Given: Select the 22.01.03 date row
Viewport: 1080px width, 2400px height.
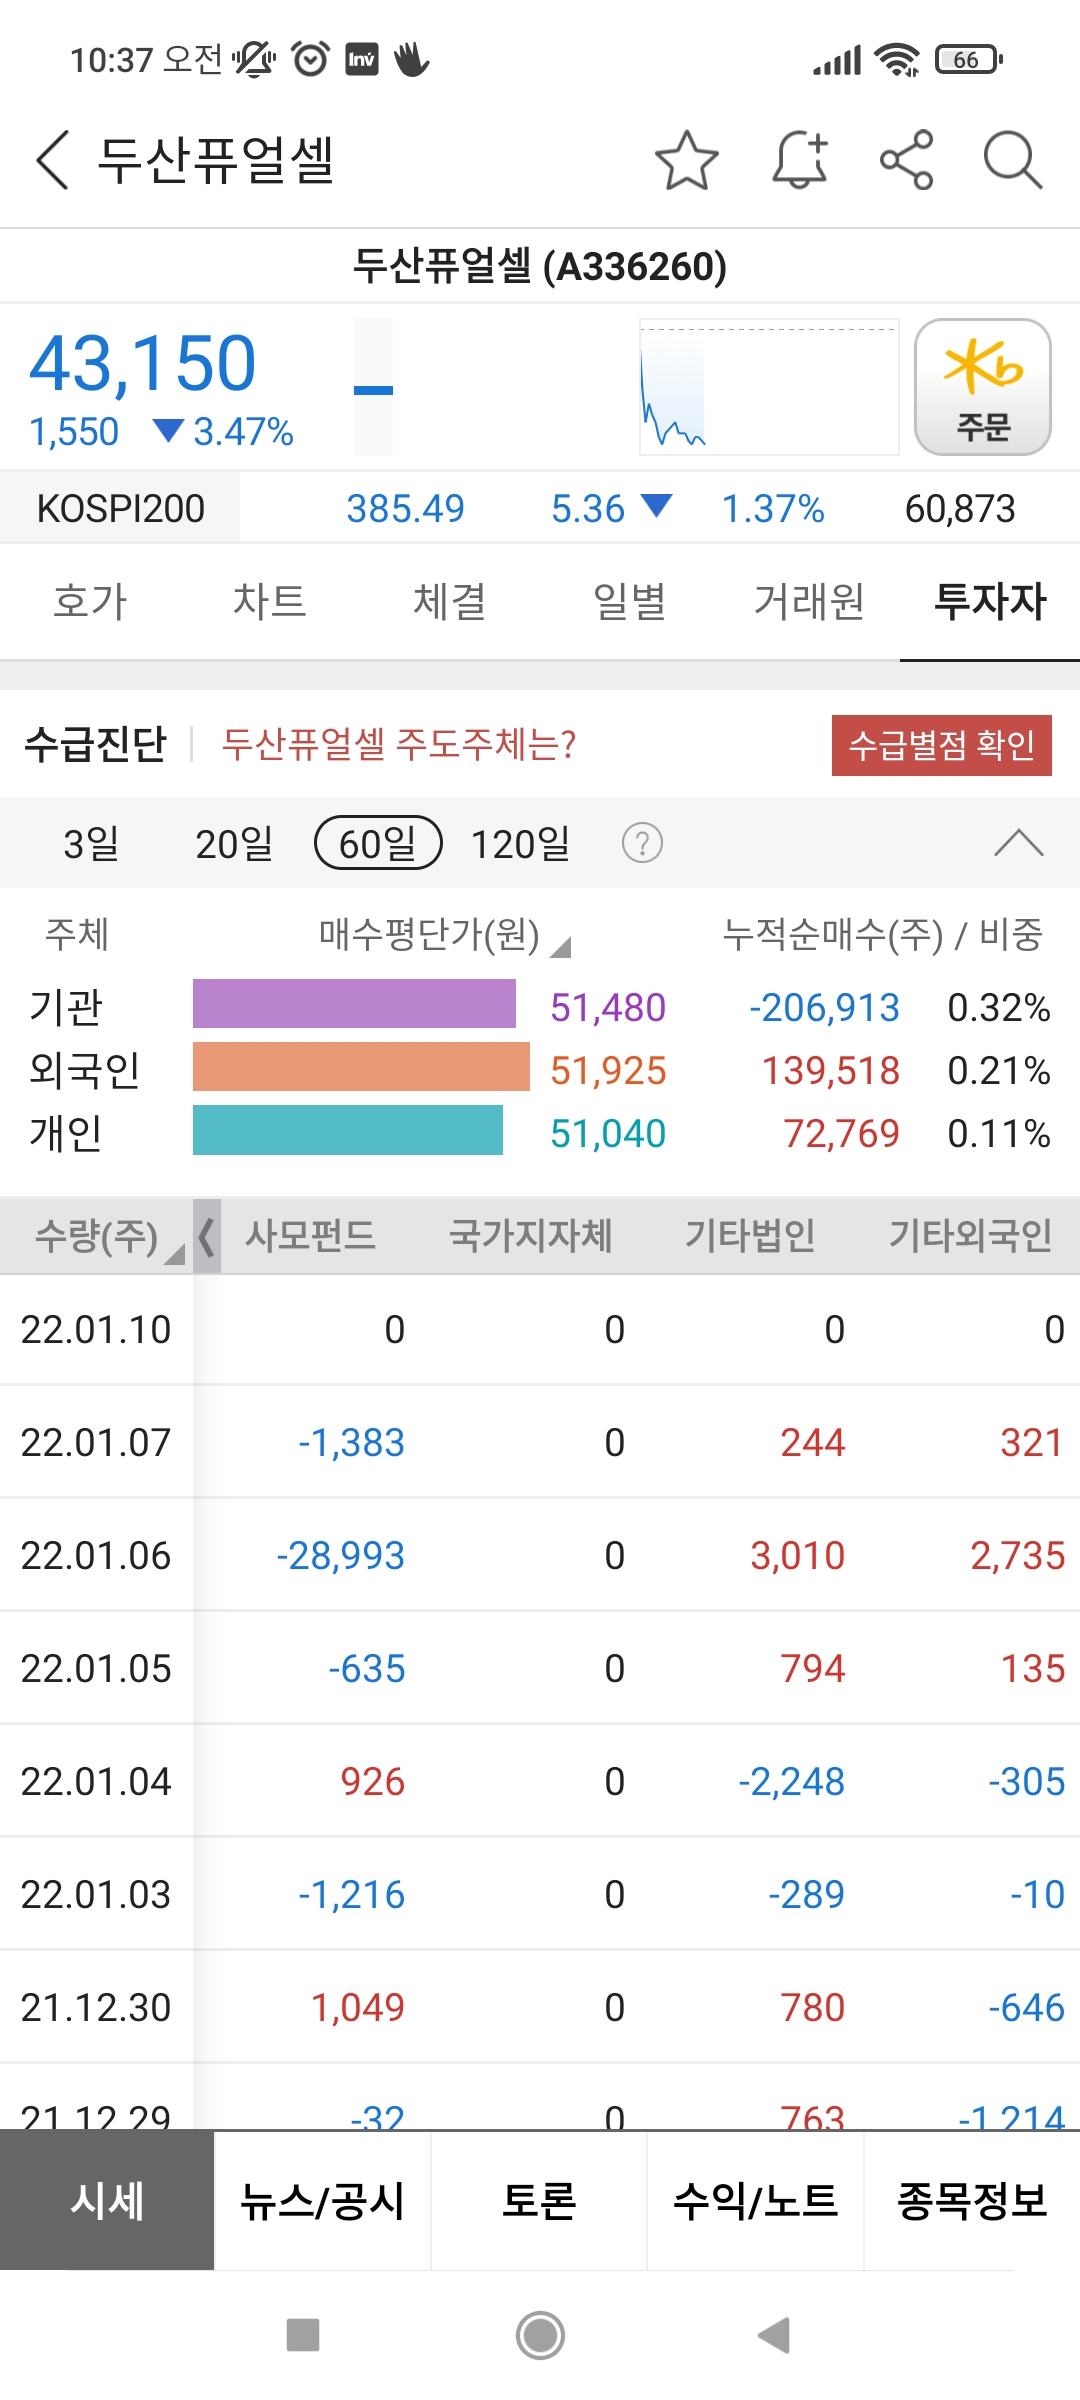Looking at the screenshot, I should point(540,1894).
